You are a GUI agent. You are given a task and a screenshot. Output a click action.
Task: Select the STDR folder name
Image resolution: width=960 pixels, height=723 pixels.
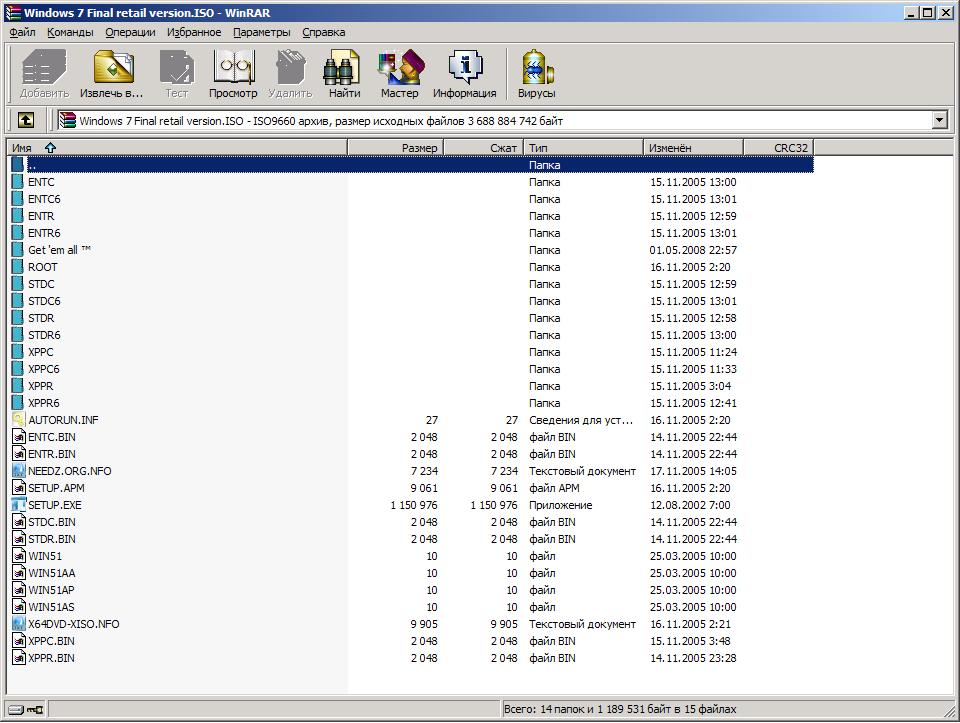[x=41, y=318]
